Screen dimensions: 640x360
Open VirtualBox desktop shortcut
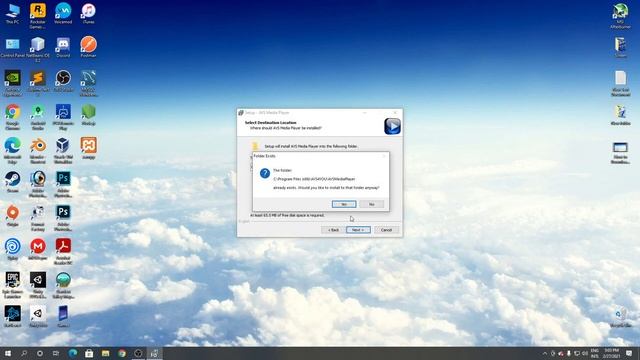[x=63, y=151]
